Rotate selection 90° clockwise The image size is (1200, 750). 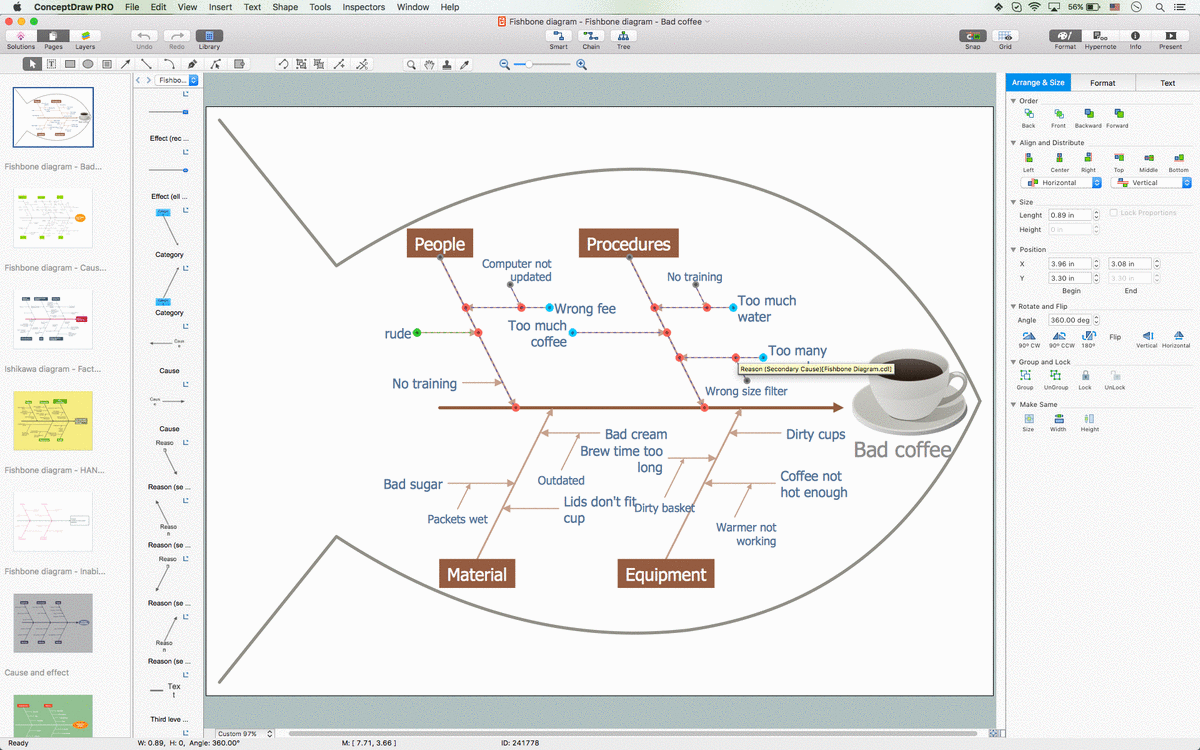1029,336
